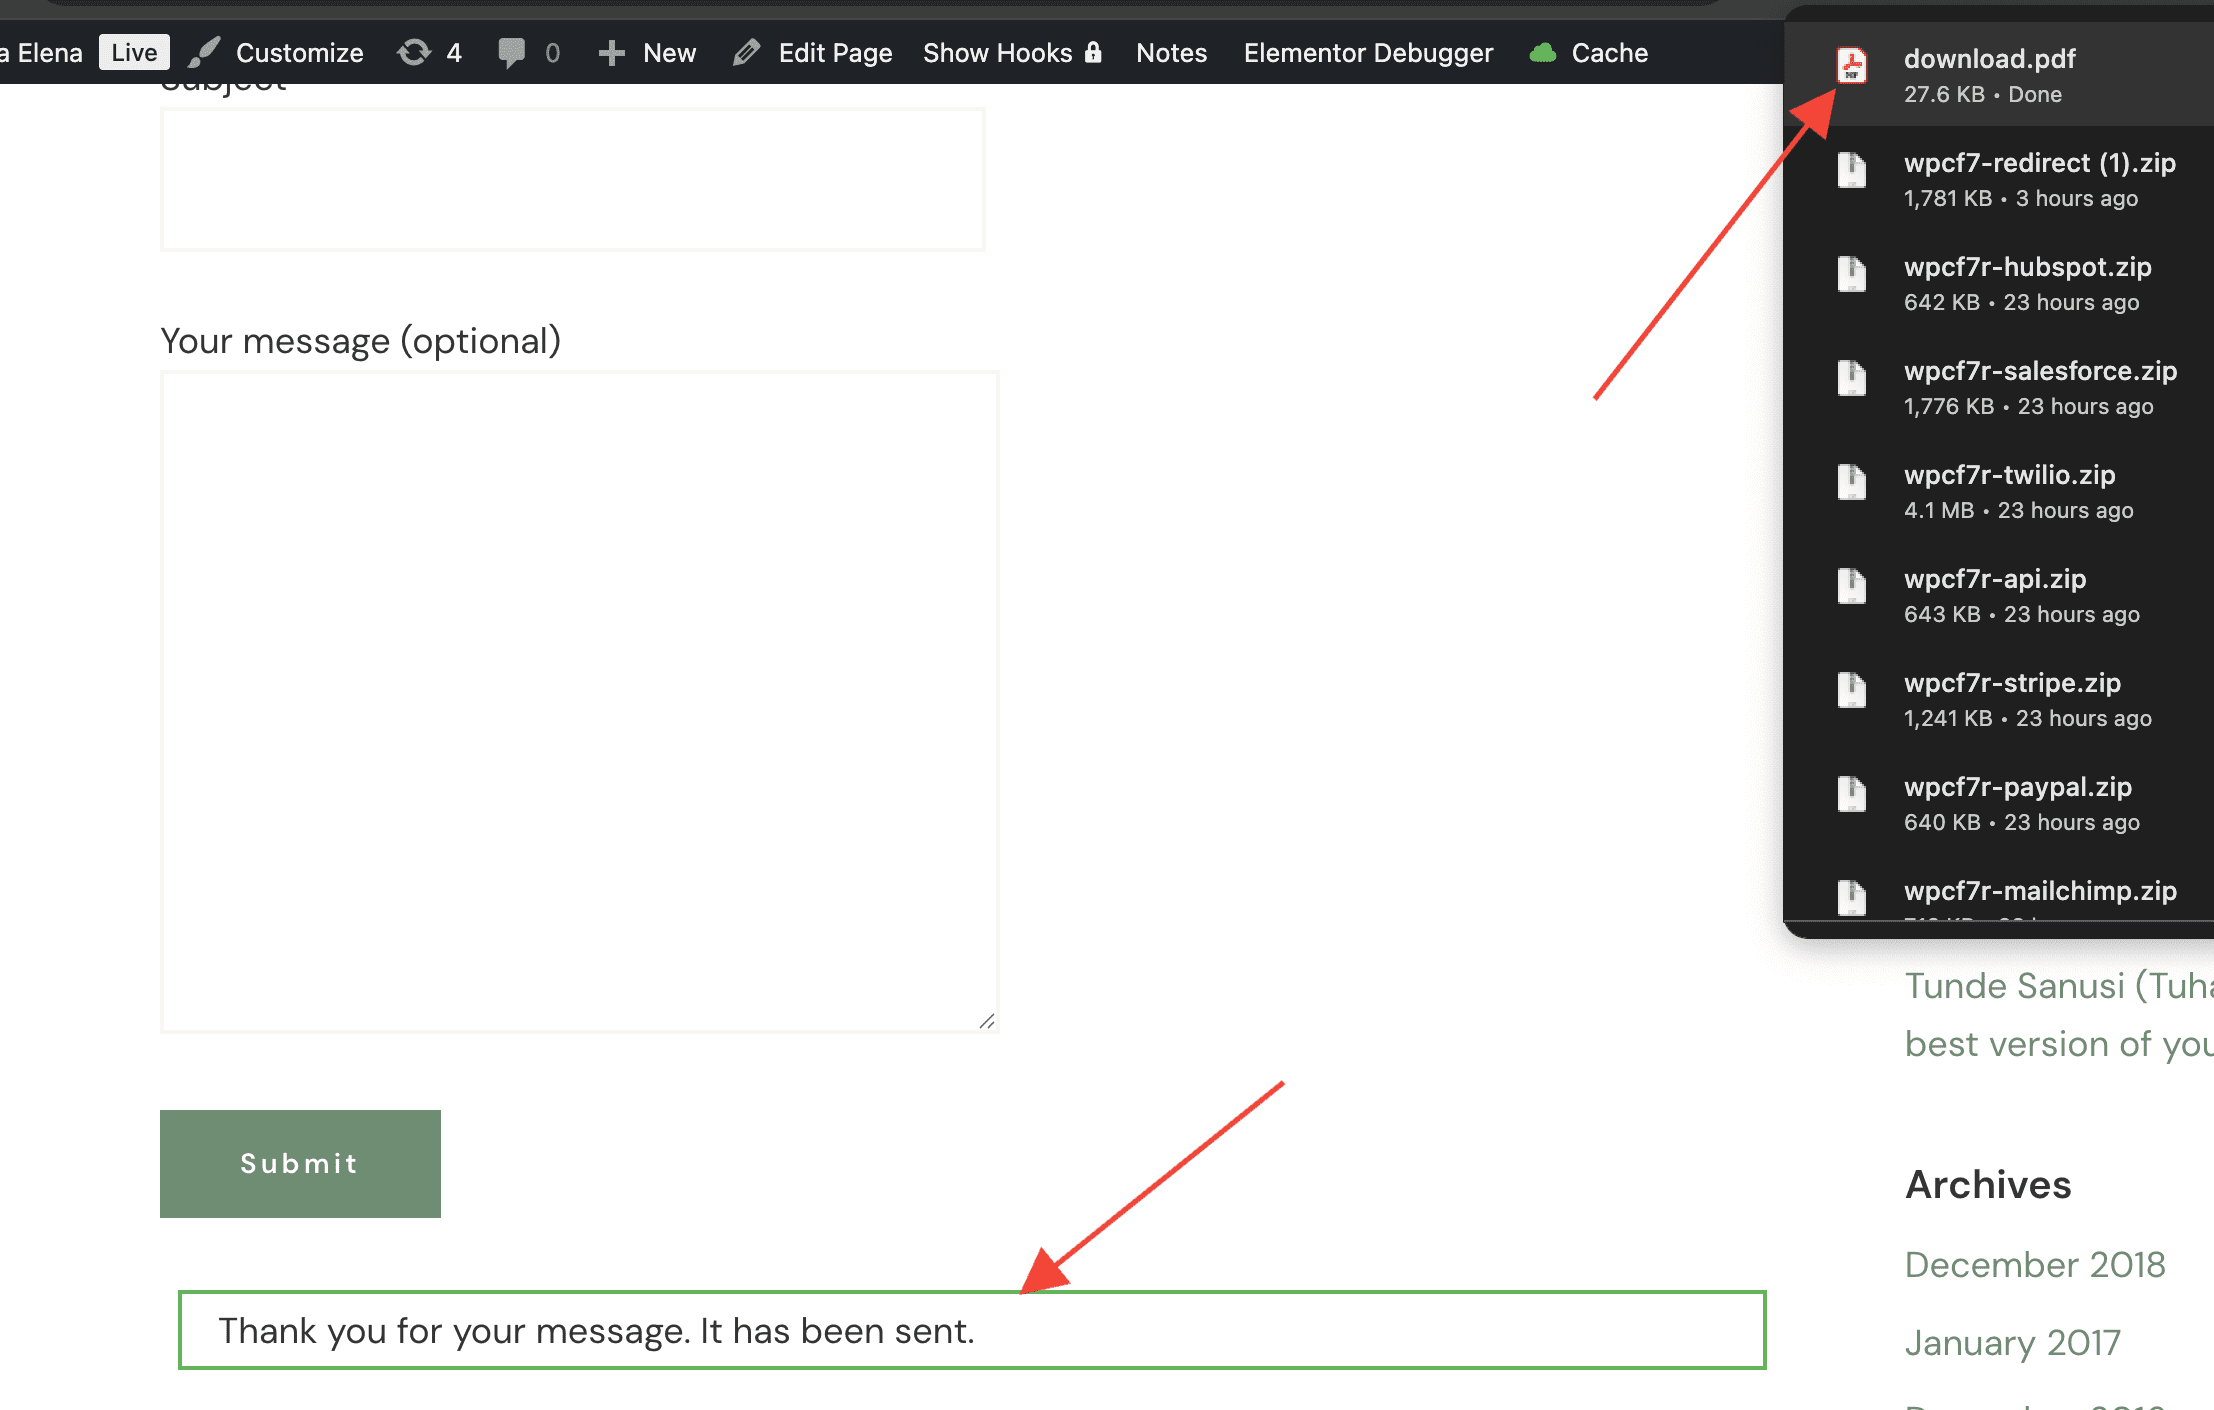Open wpcf7r-stripe.zip from downloads list

2011,683
